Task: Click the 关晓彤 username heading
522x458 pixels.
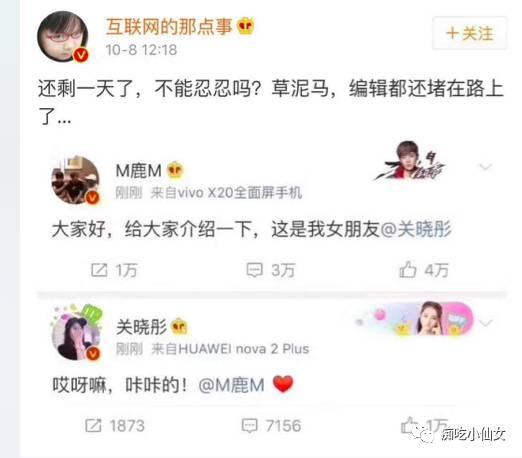Action: click(x=141, y=327)
